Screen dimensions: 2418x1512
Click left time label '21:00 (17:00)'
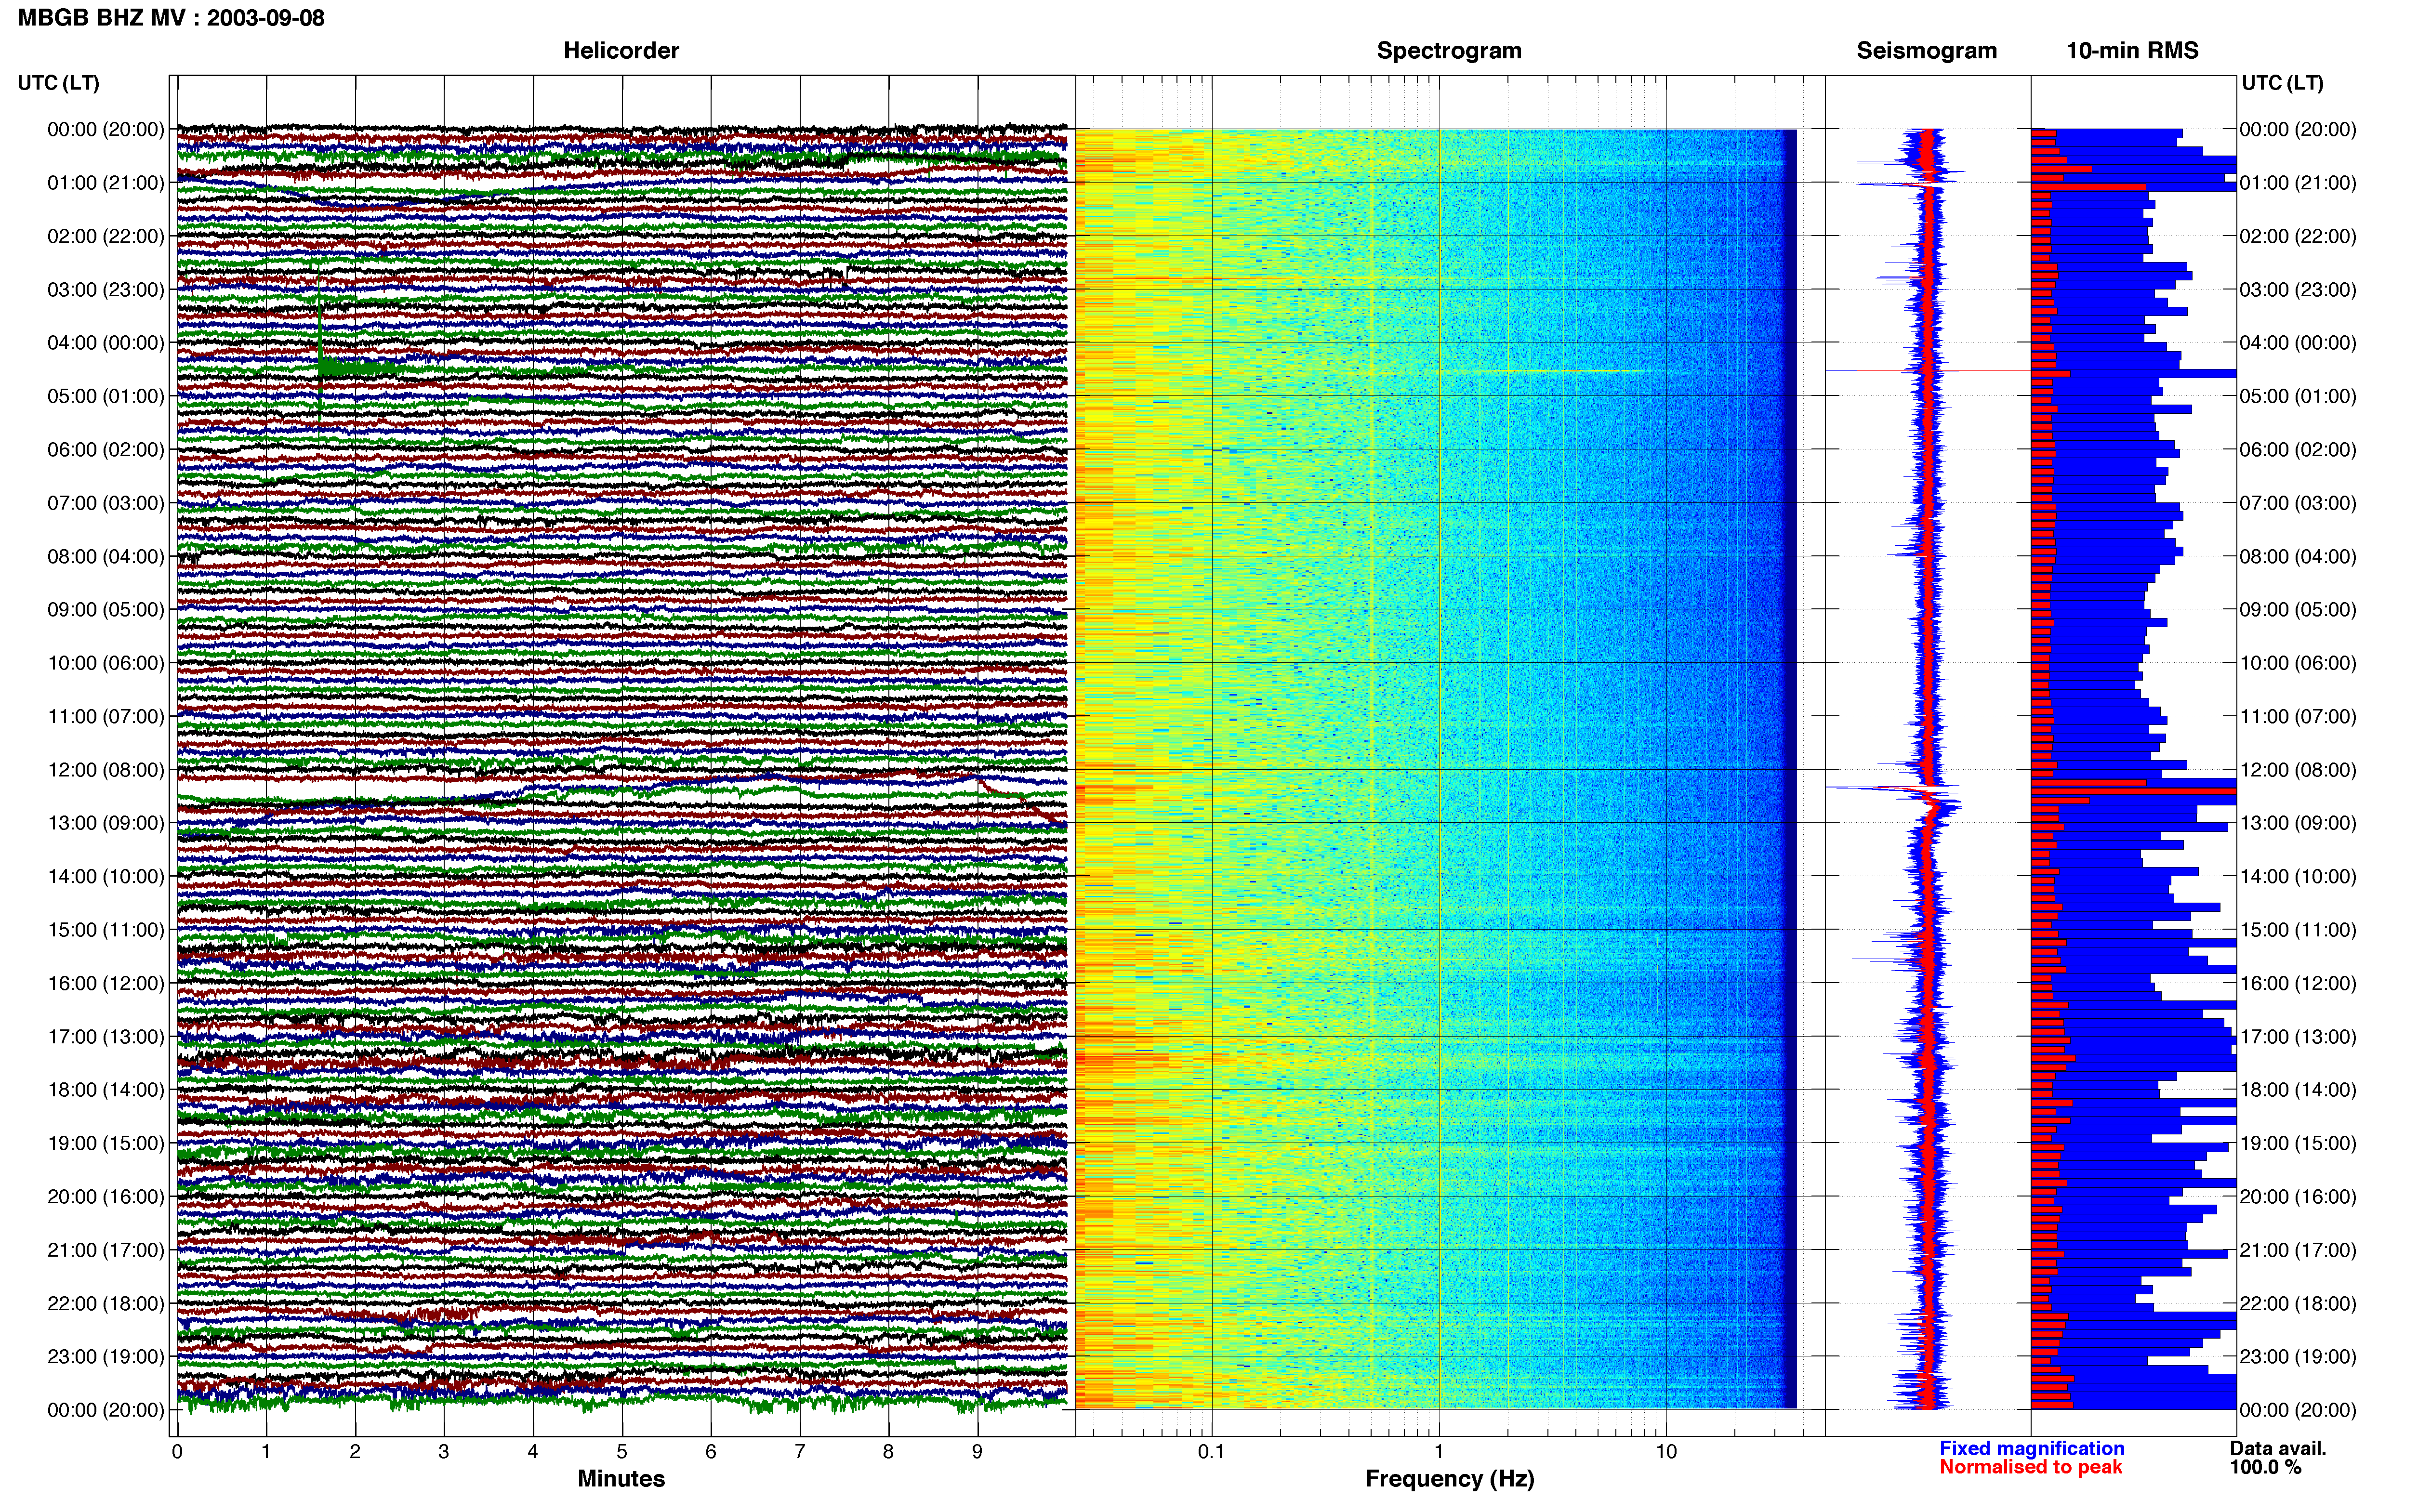[106, 1250]
